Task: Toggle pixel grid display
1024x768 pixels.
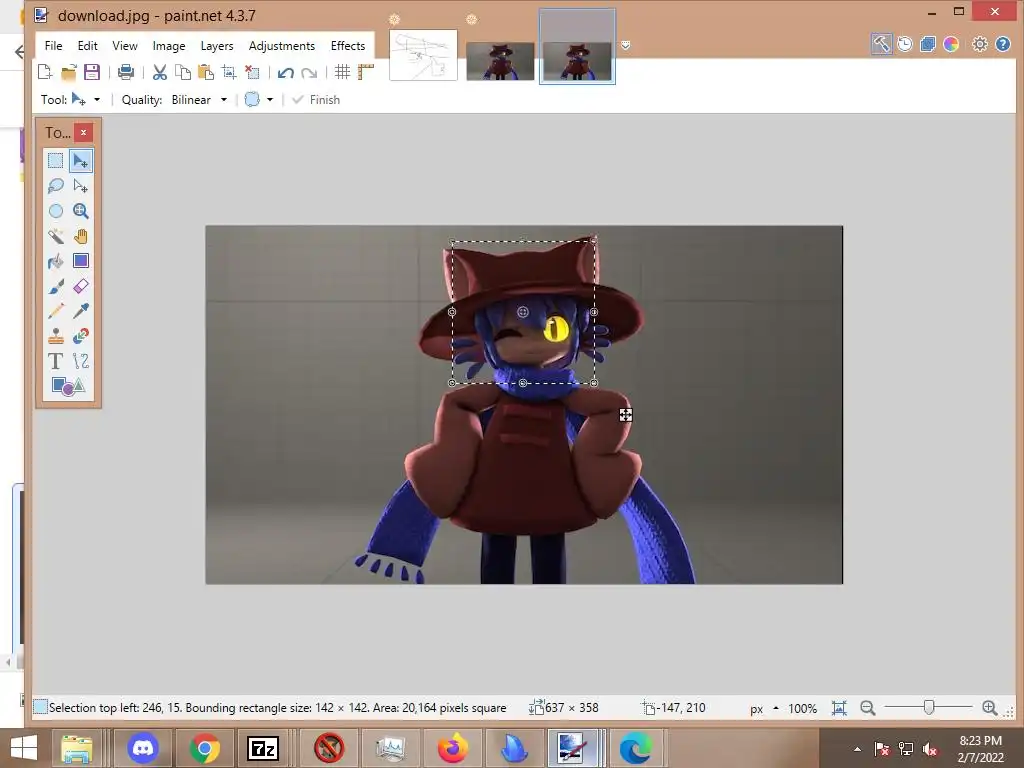Action: [x=343, y=72]
